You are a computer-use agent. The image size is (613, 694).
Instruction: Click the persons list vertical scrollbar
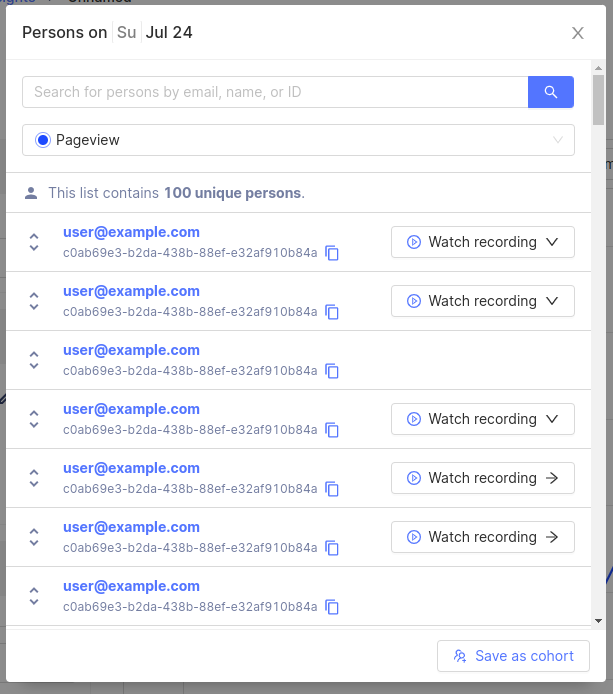coord(598,350)
